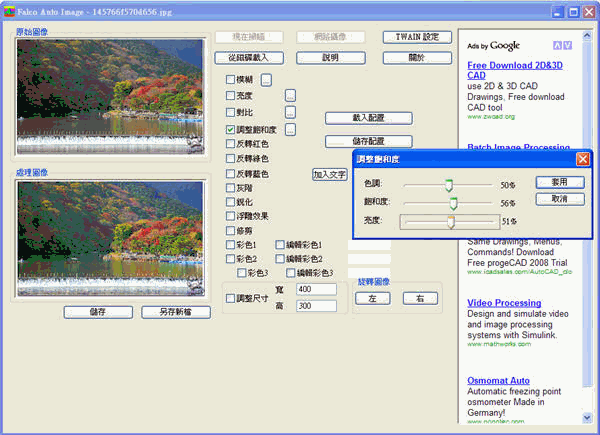The width and height of the screenshot is (600, 435).
Task: Click the ad previous arrow icon
Action: click(556, 45)
